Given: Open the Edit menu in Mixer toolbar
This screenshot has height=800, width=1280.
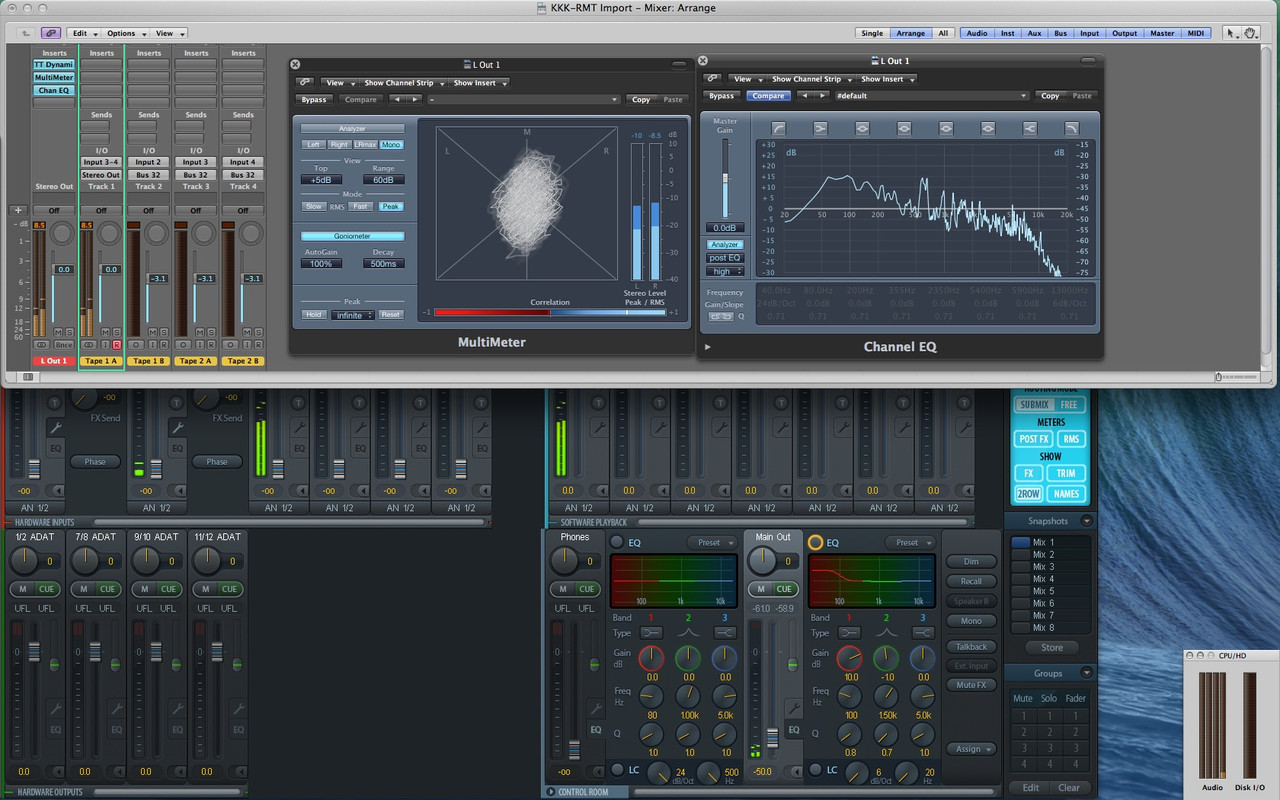Looking at the screenshot, I should pyautogui.click(x=82, y=33).
